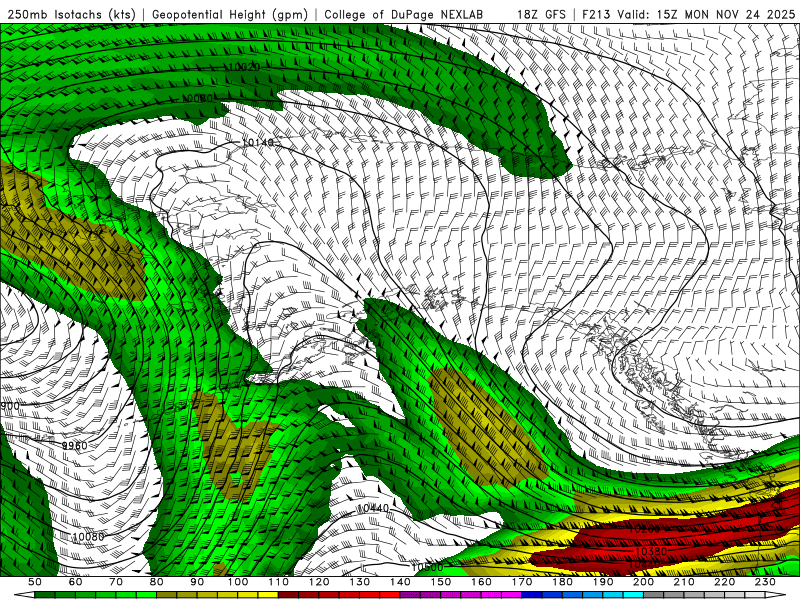The image size is (800, 600).
Task: Click the 190 knot label on the color scale
Action: (x=604, y=582)
